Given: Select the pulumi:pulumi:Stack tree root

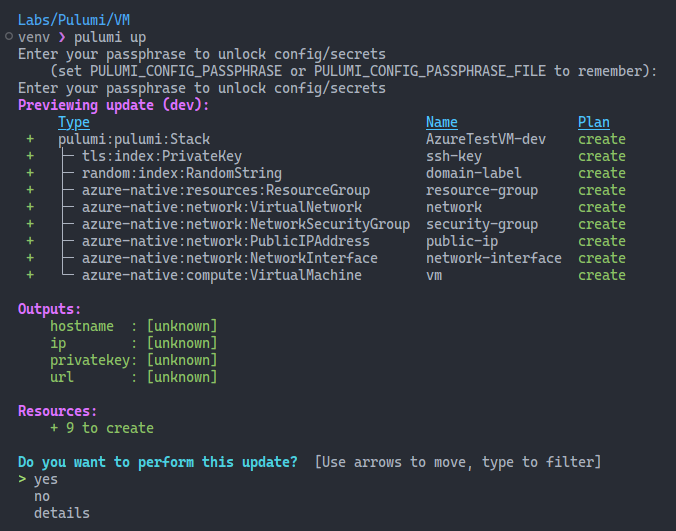Looking at the screenshot, I should (134, 139).
